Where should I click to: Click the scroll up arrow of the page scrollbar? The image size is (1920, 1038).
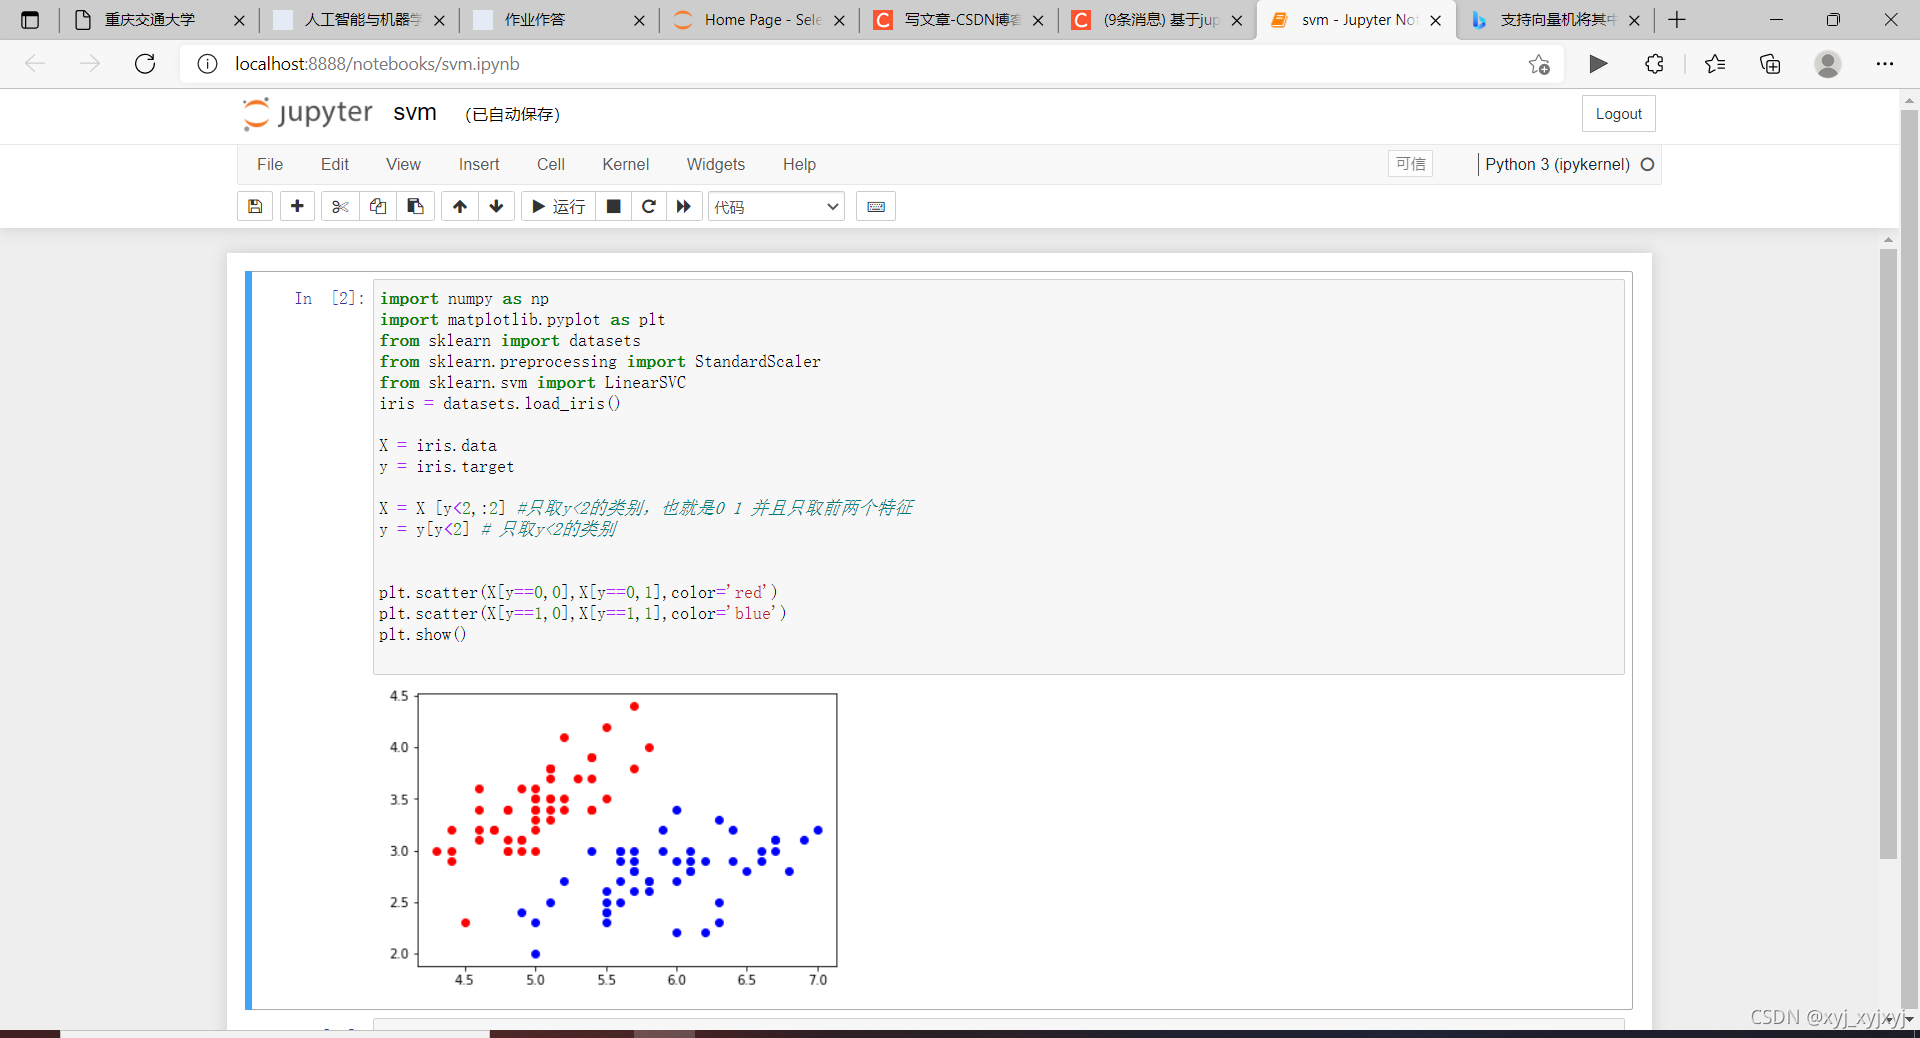[1909, 100]
